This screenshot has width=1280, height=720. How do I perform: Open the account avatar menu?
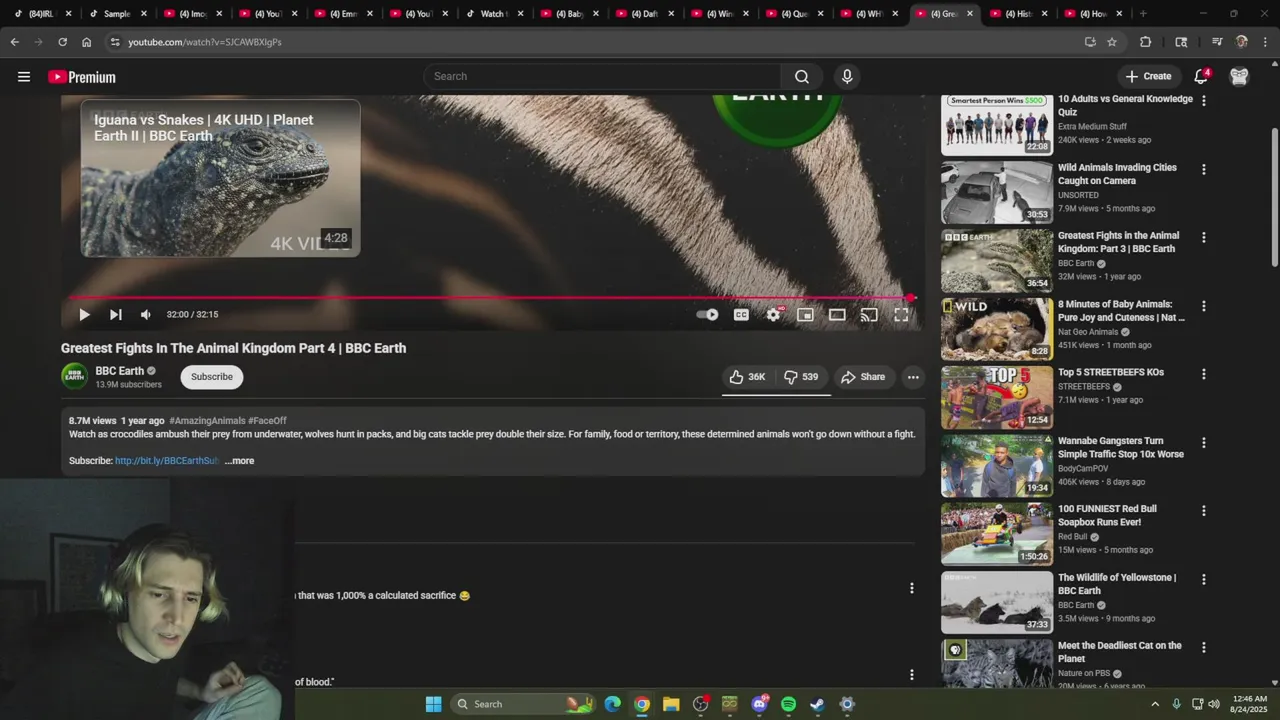coord(1239,76)
